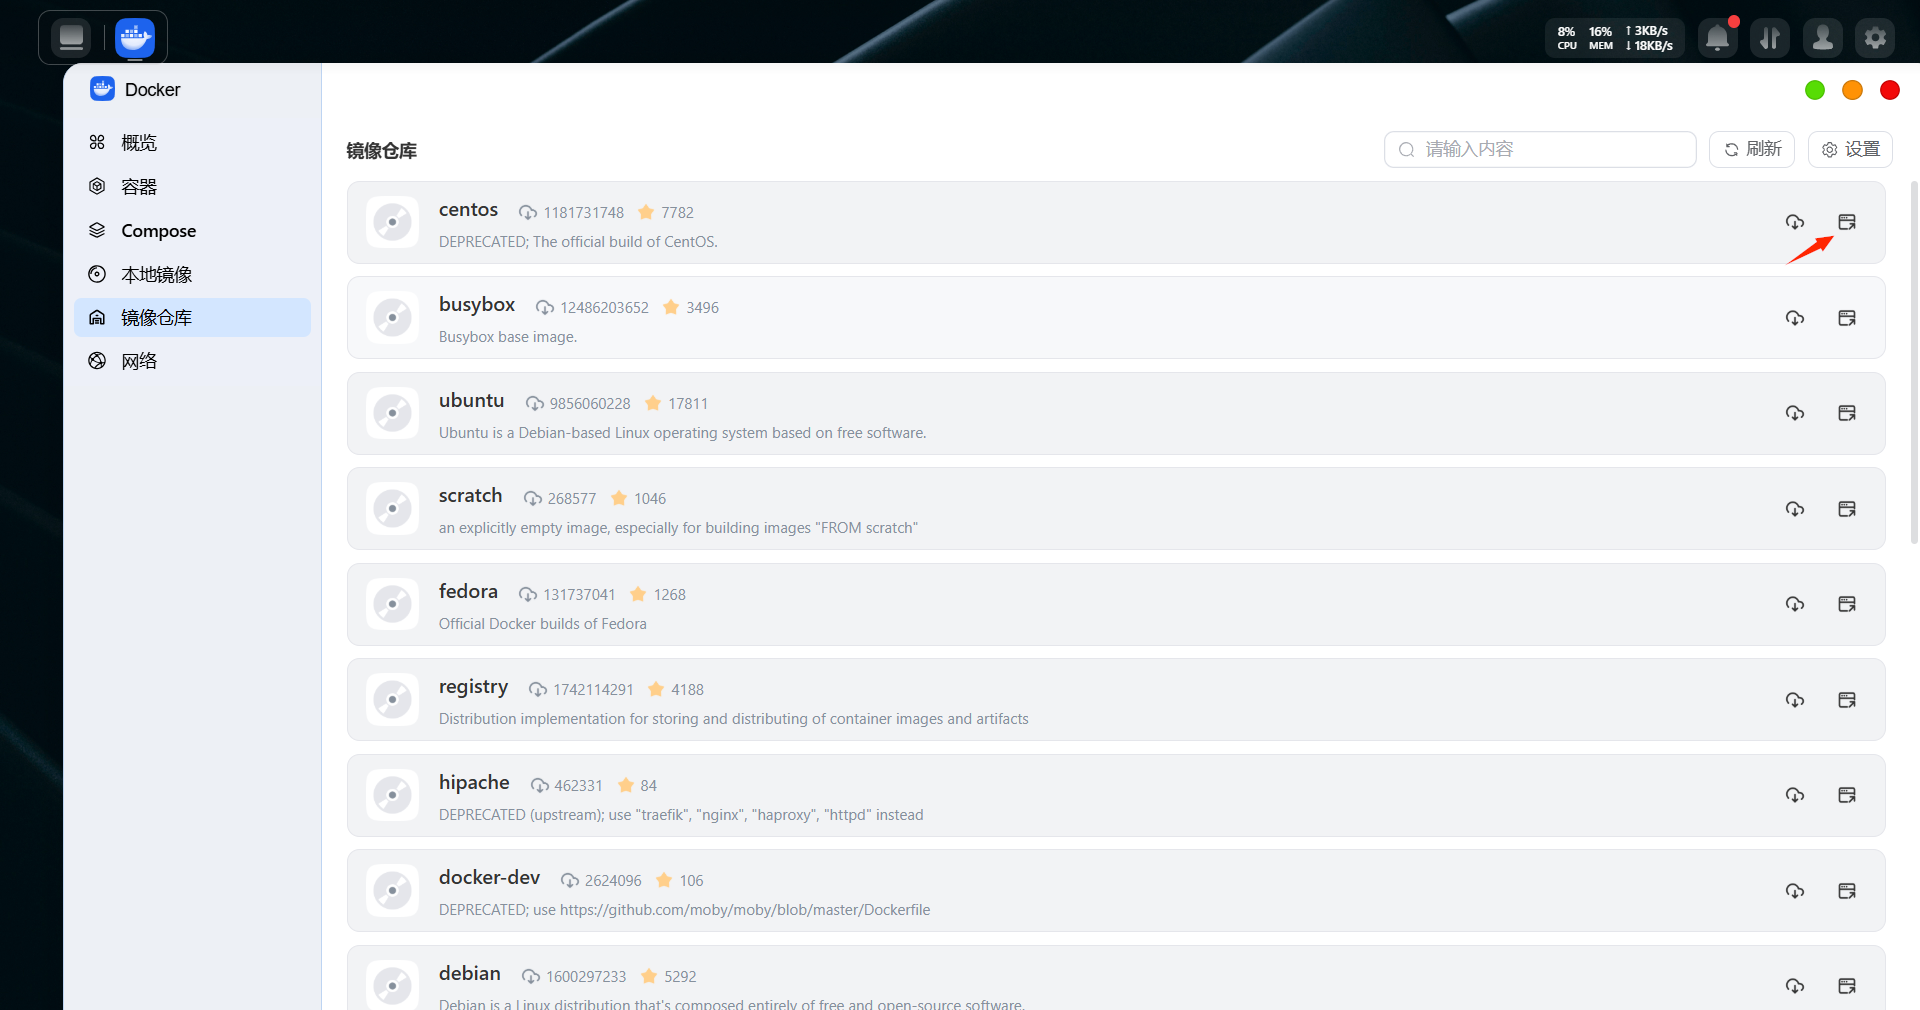This screenshot has width=1920, height=1010.
Task: Click the centos image name
Action: pyautogui.click(x=468, y=210)
